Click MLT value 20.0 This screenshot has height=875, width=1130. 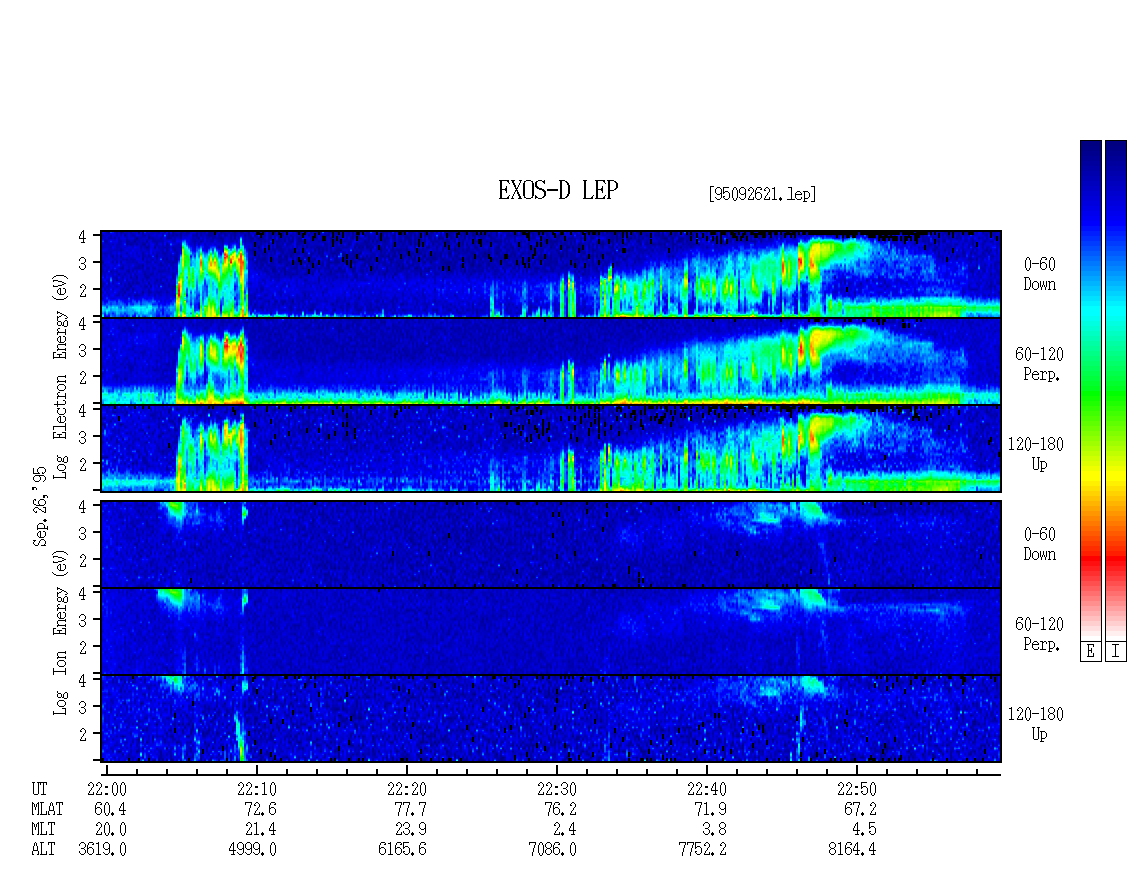(110, 830)
